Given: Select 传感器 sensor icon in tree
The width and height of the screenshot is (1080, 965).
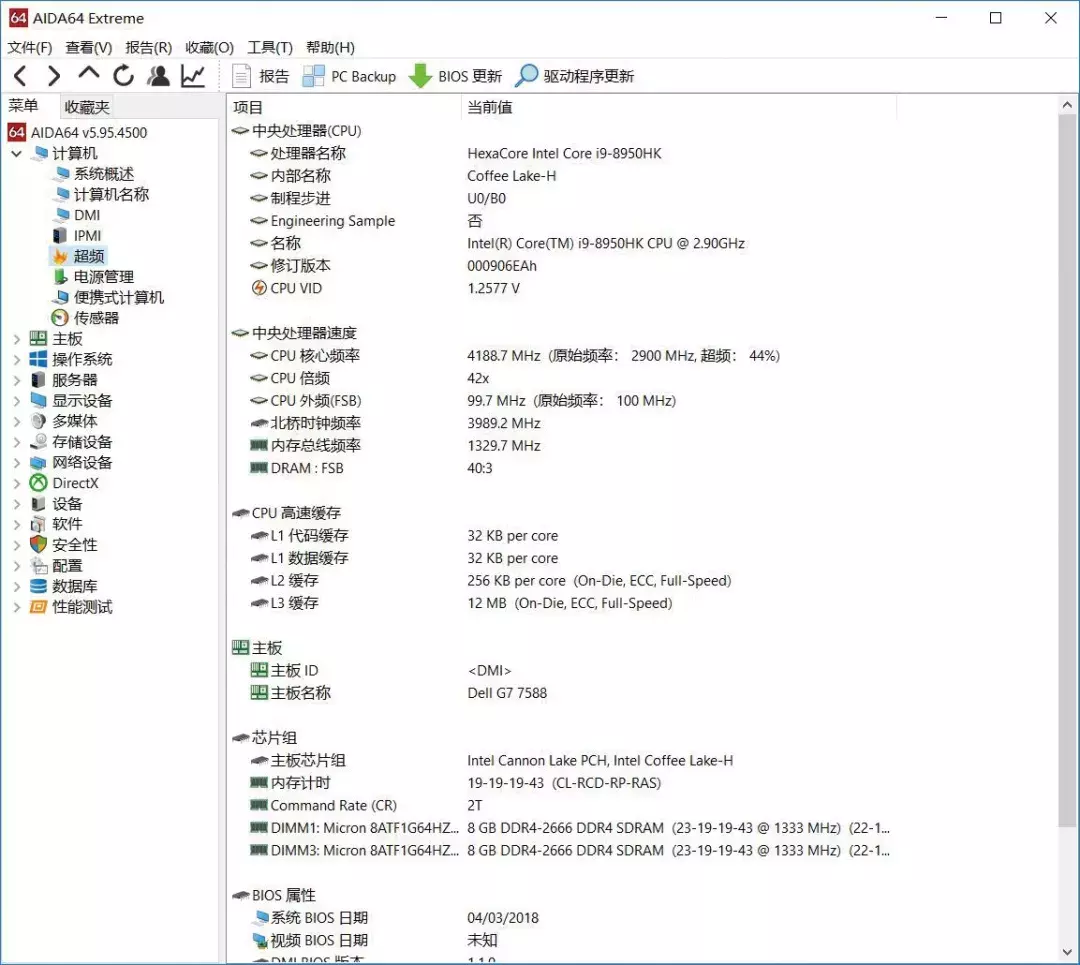Looking at the screenshot, I should [x=61, y=318].
